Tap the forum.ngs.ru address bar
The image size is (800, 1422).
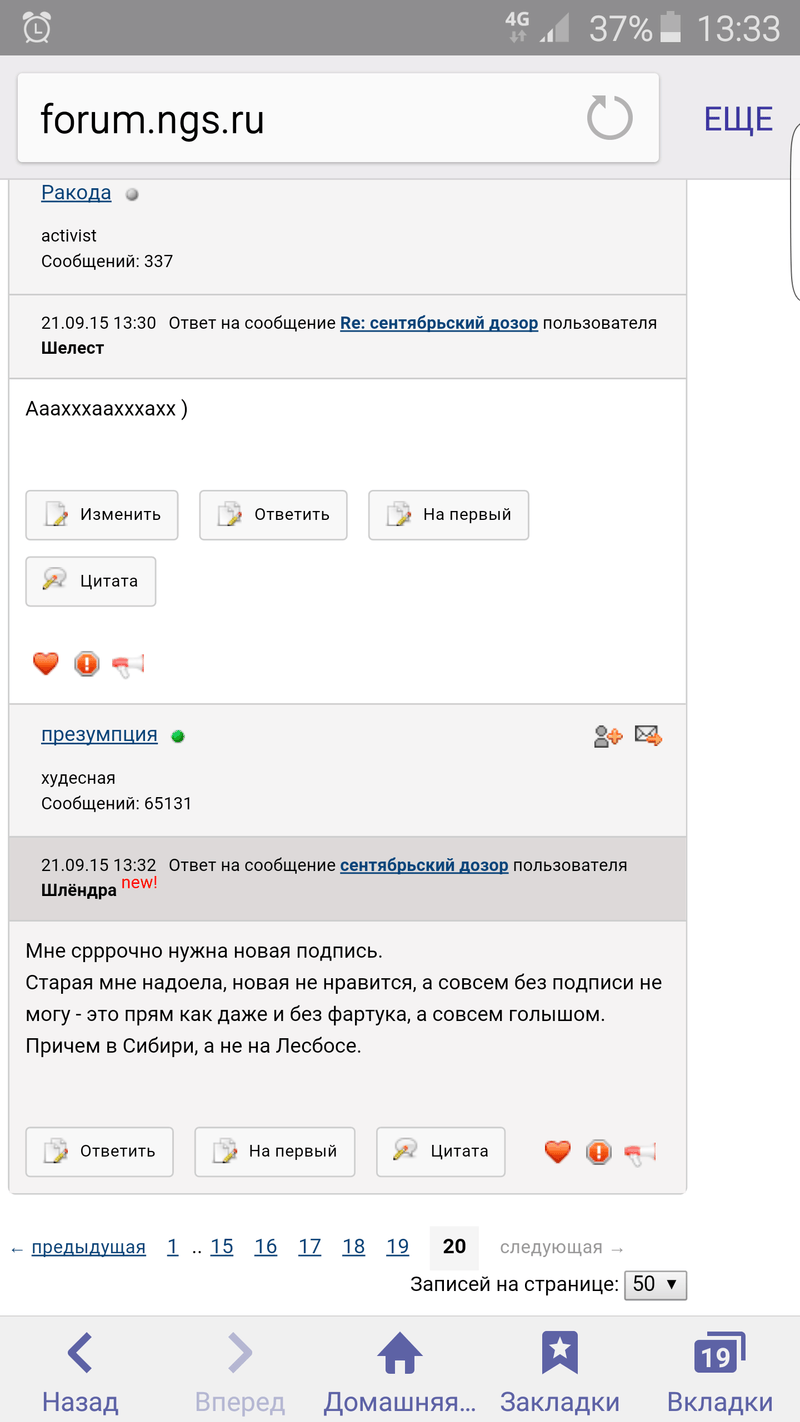tap(300, 119)
